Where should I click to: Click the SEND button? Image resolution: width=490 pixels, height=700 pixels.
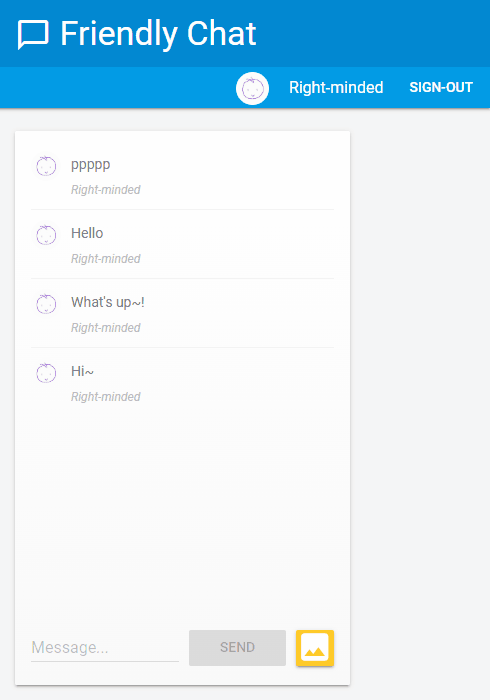coord(237,648)
